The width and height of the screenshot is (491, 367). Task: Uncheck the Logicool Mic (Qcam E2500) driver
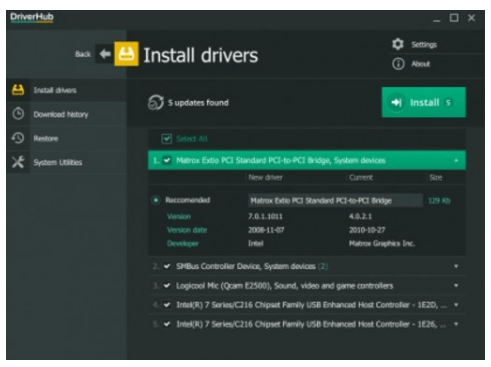167,286
